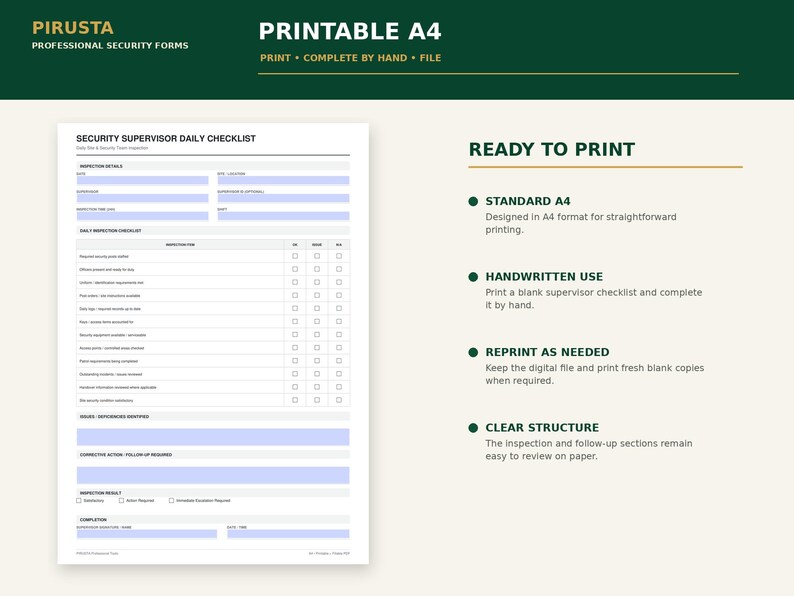Click the SECURITY SUPERVISOR DAILY CHECKLIST title
Image resolution: width=794 pixels, height=596 pixels.
tap(166, 139)
